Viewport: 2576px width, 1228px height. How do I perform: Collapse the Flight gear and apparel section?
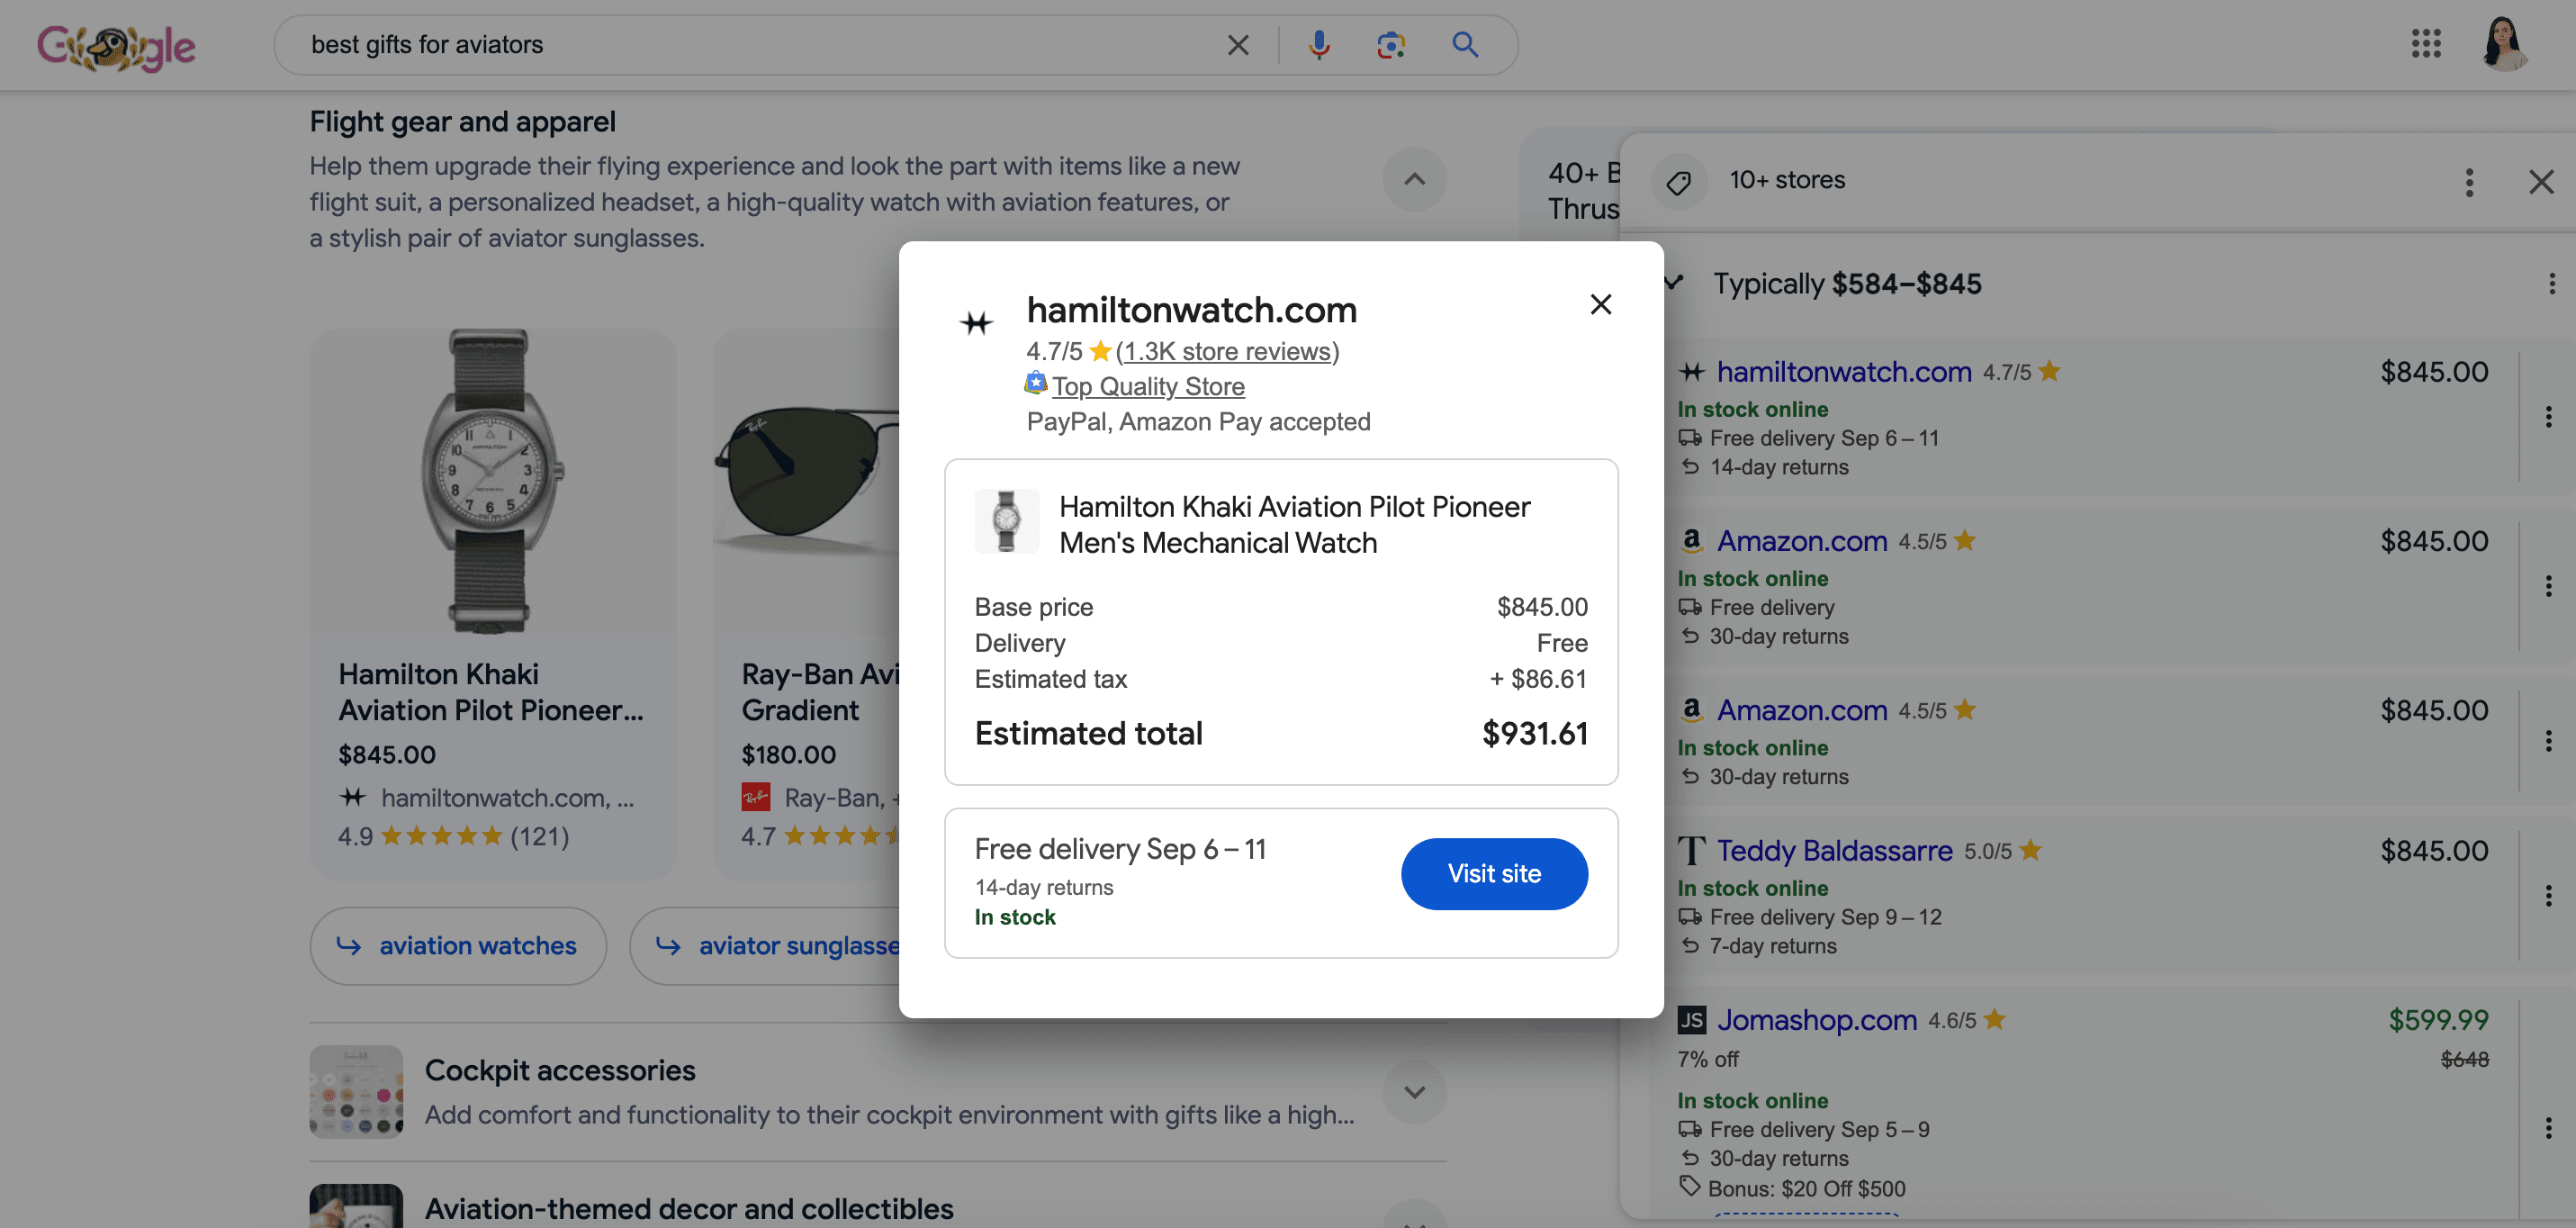pos(1414,180)
